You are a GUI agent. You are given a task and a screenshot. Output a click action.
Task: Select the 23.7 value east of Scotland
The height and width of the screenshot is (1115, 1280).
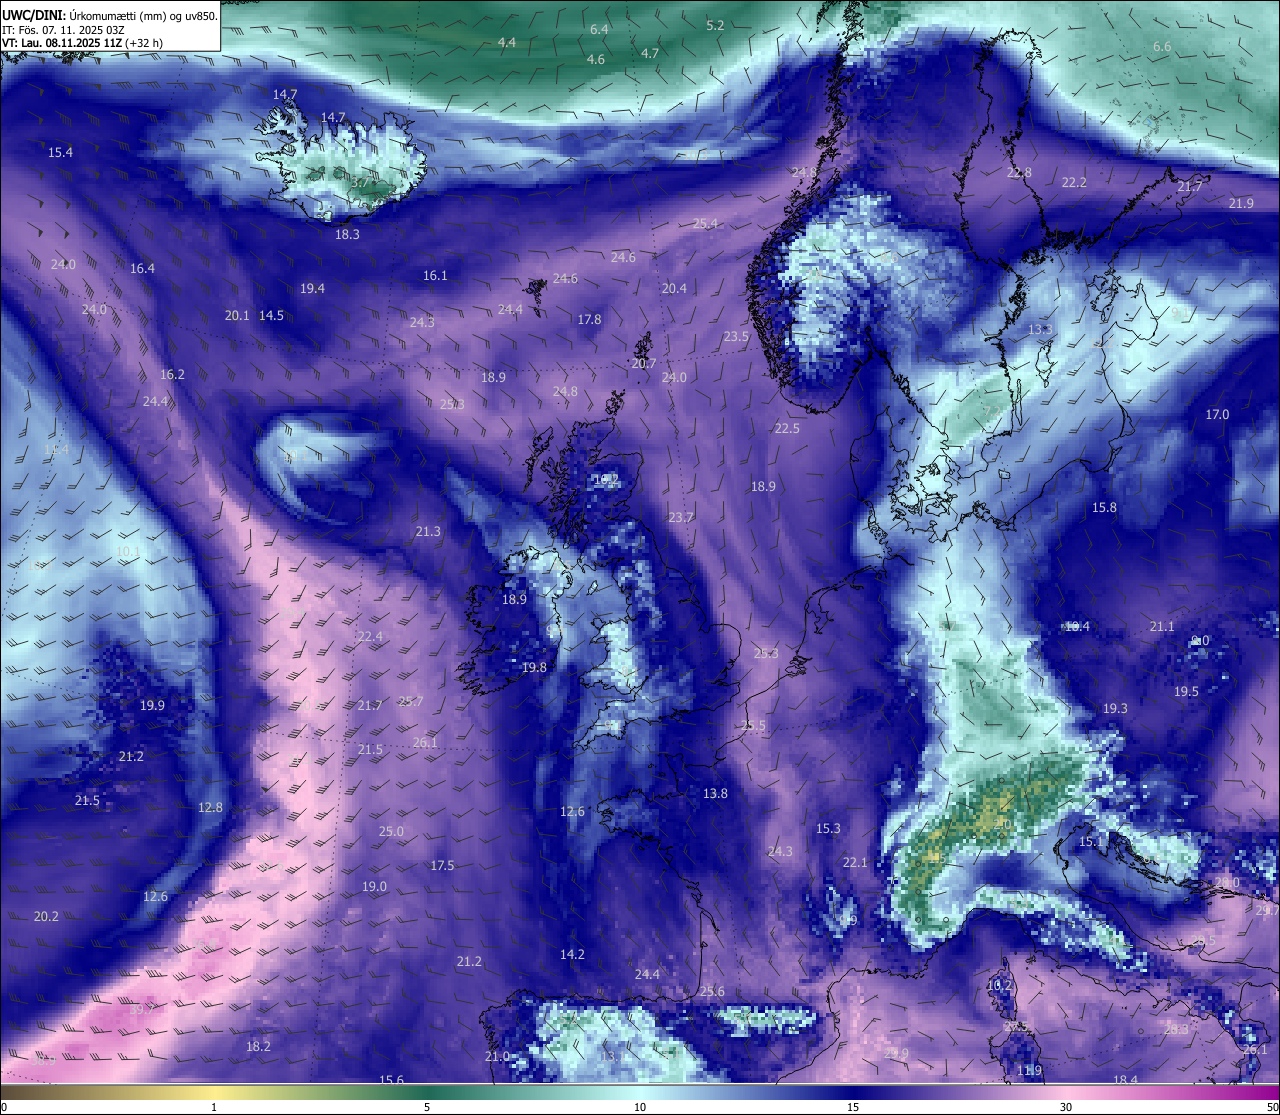[680, 518]
